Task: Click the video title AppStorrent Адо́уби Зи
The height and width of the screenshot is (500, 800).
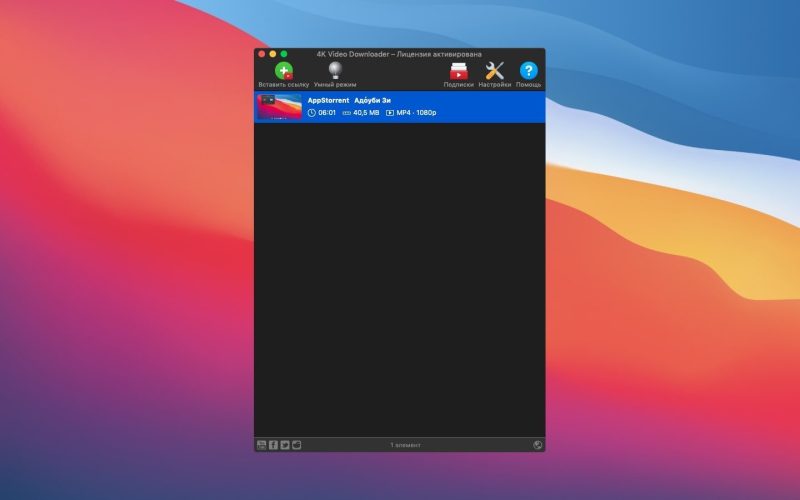Action: tap(349, 101)
